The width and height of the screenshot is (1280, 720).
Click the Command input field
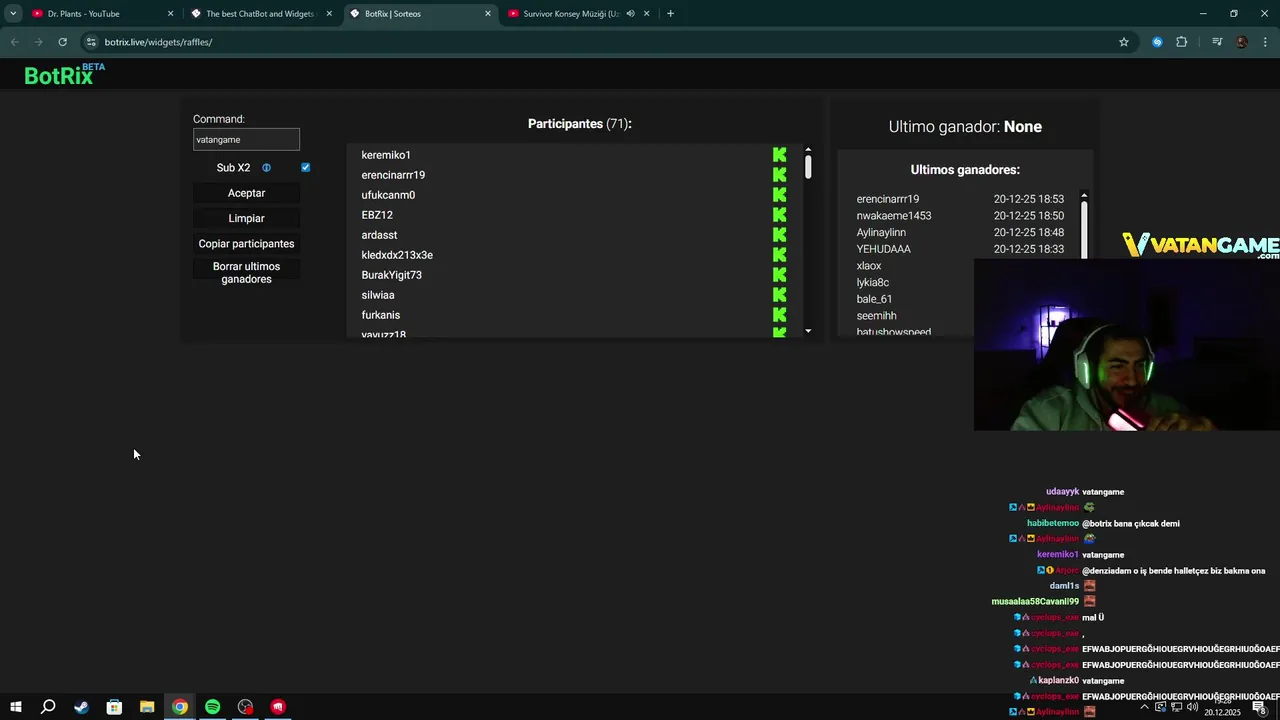pos(246,140)
